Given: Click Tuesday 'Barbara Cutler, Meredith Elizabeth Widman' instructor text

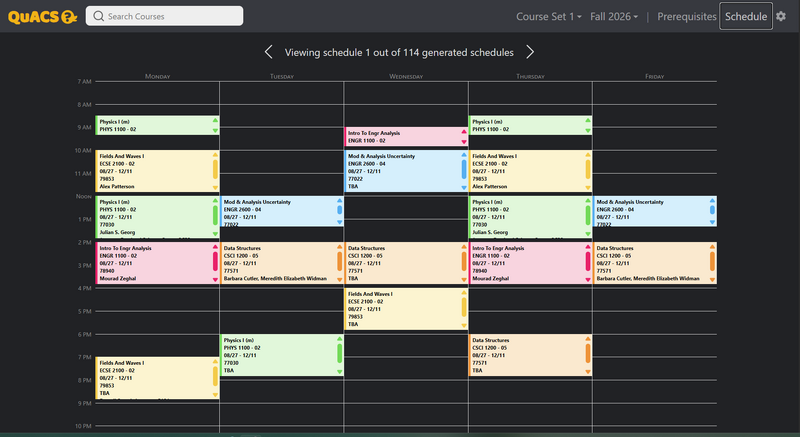Looking at the screenshot, I should [275, 278].
